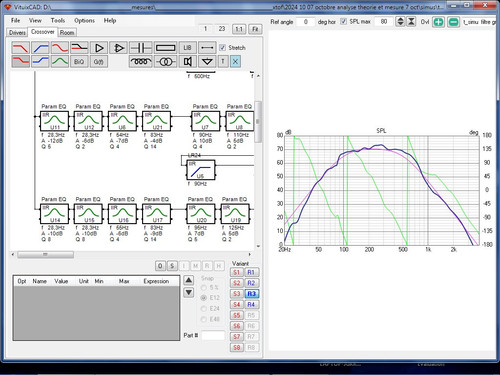This screenshot has width=500, height=375.
Task: Select variant R1
Action: click(251, 272)
